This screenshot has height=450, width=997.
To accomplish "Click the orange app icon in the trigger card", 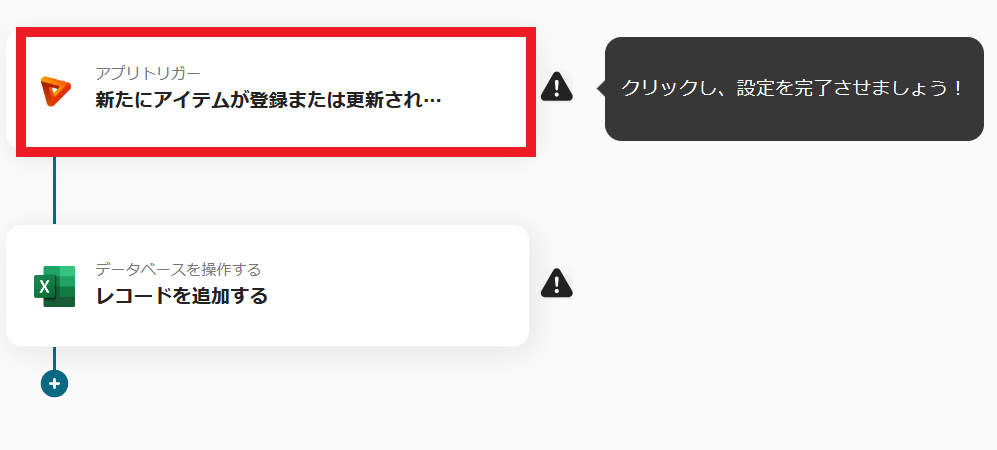I will (x=55, y=91).
